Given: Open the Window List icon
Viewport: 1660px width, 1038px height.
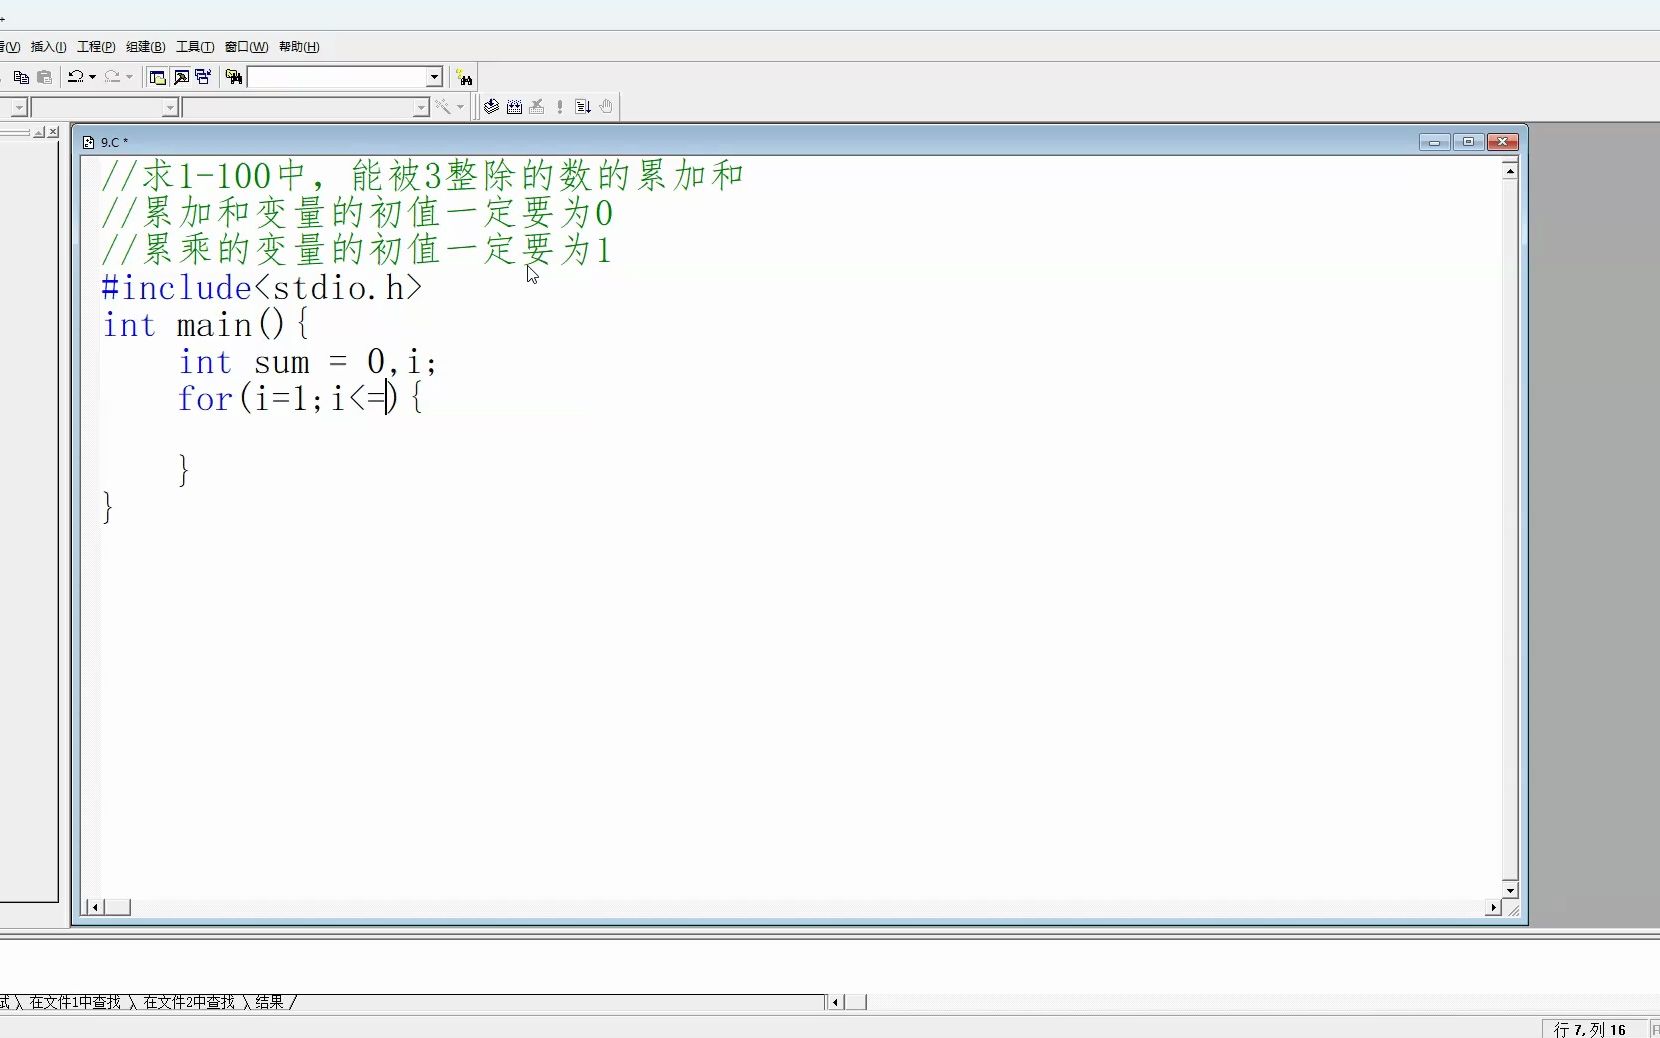Looking at the screenshot, I should pos(203,77).
